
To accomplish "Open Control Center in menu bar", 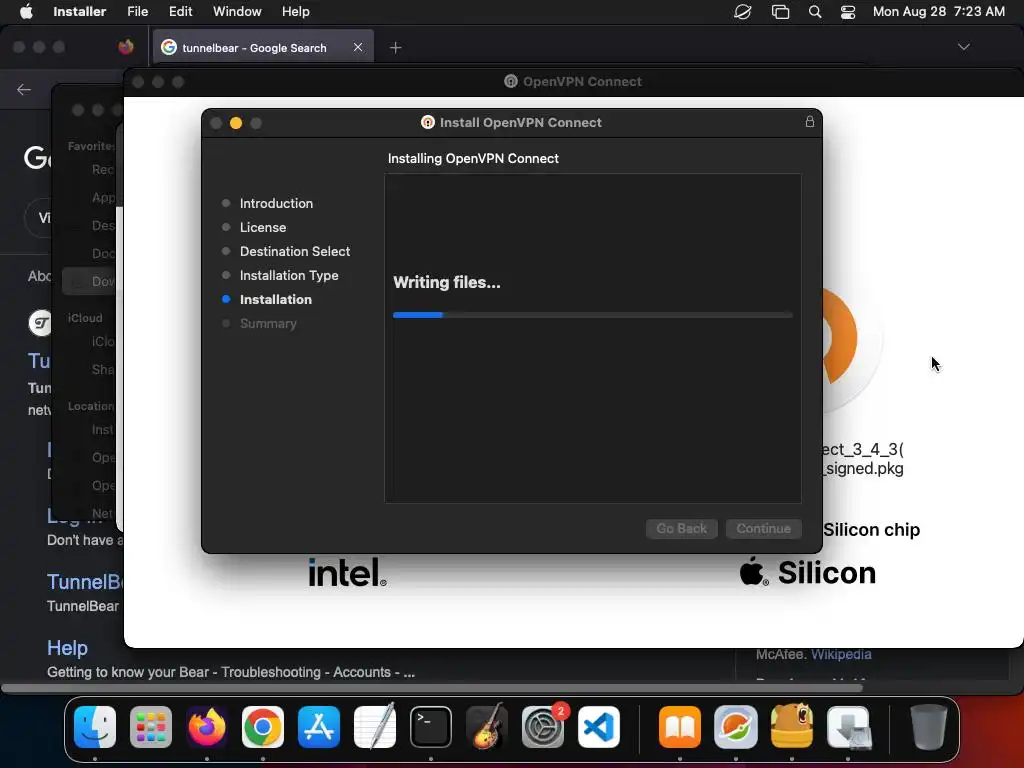I will [848, 12].
